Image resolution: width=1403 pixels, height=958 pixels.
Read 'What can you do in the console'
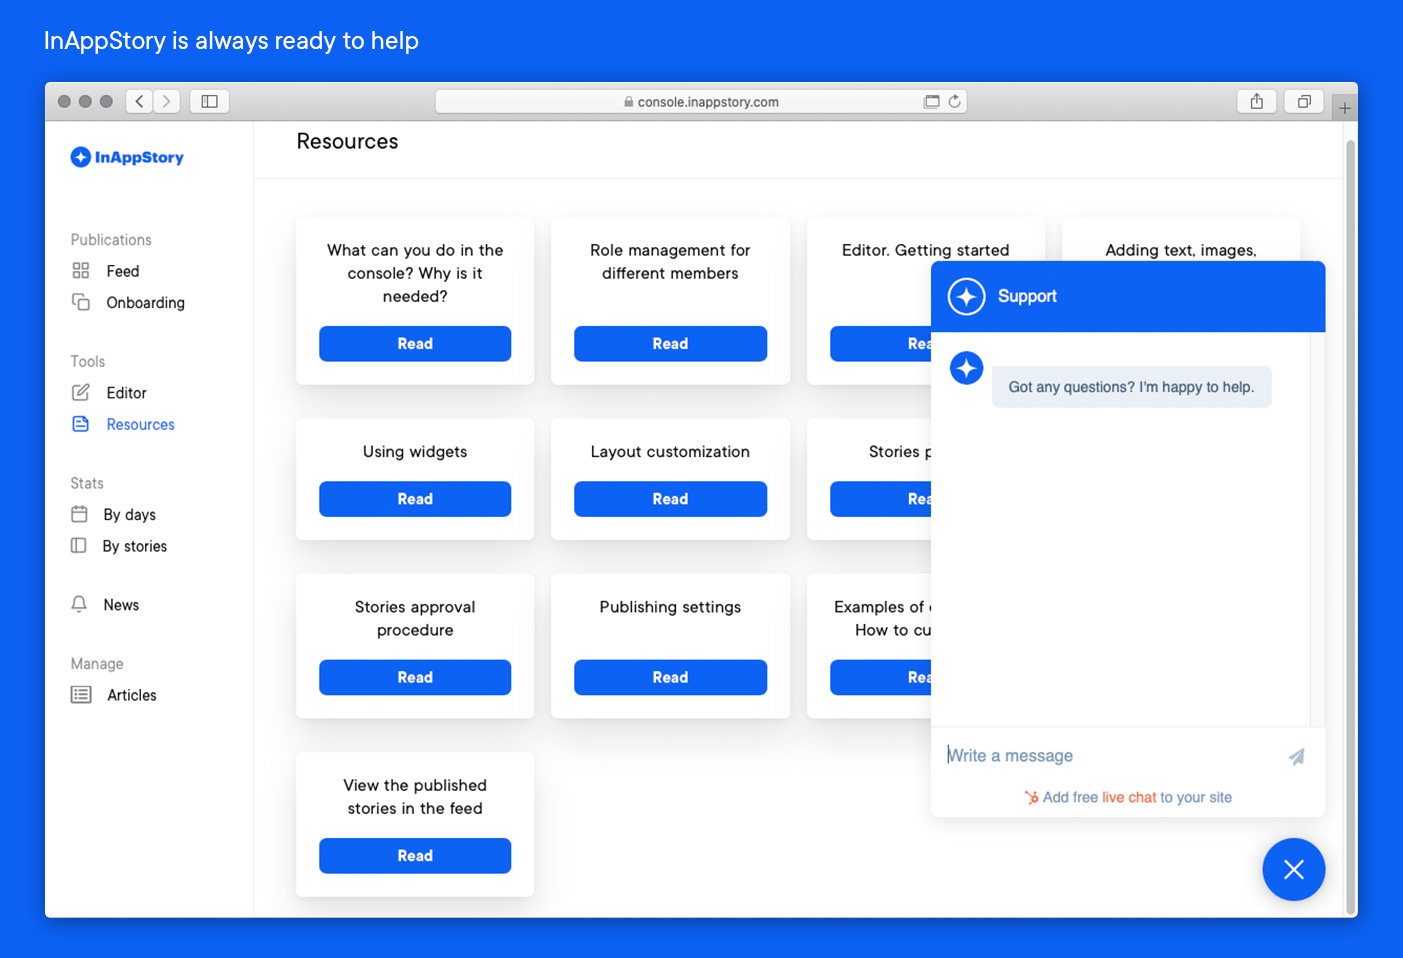point(415,343)
